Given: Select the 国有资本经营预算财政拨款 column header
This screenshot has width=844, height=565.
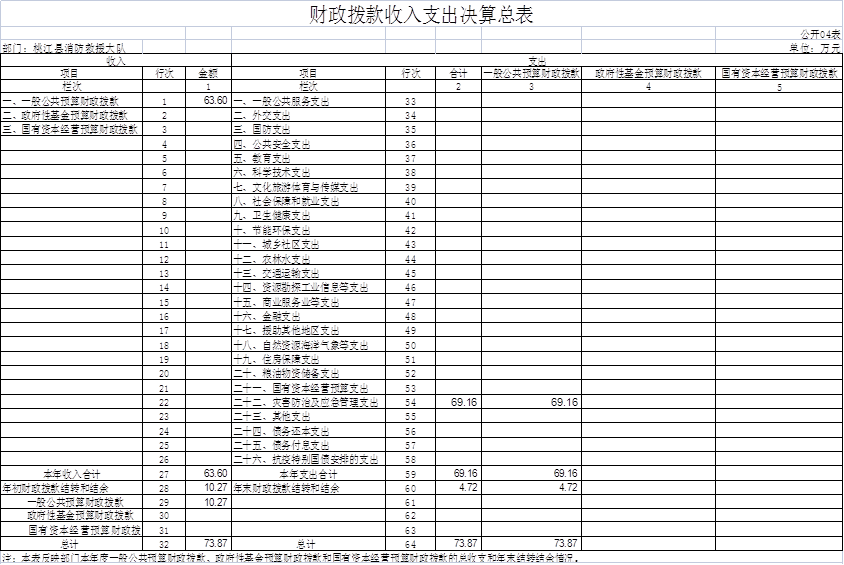Looking at the screenshot, I should click(x=779, y=74).
